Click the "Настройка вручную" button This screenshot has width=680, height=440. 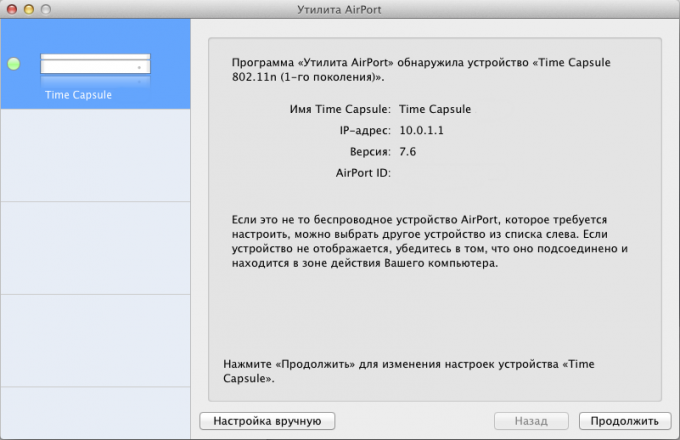pos(267,421)
